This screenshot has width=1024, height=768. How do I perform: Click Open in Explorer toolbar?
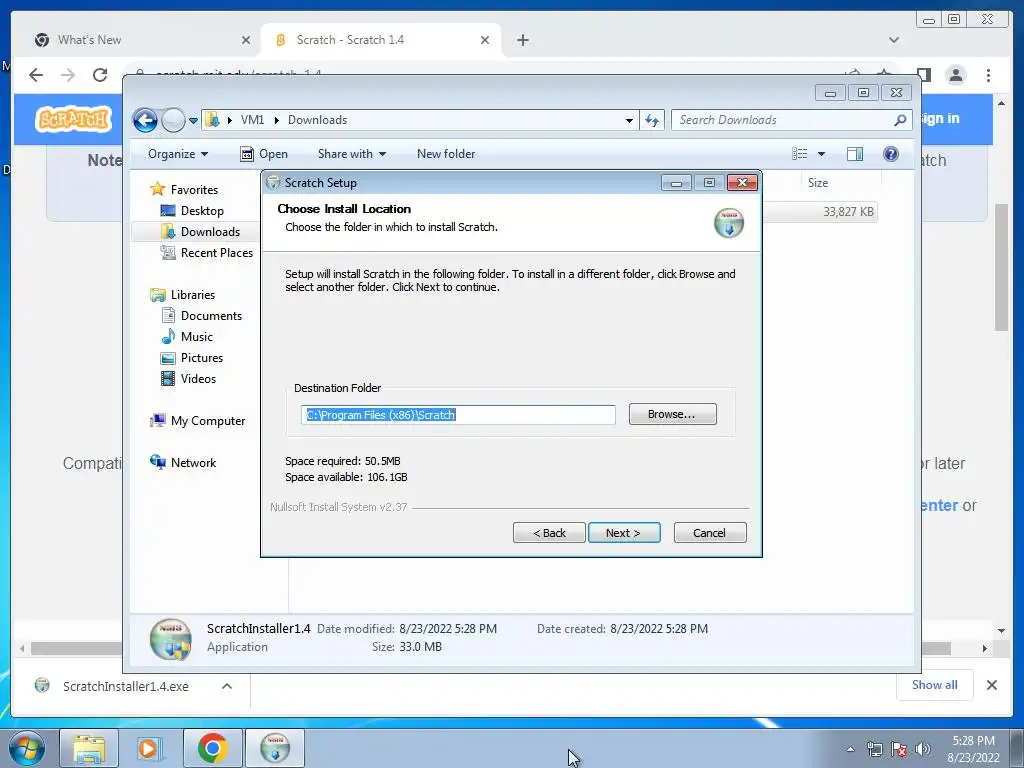pyautogui.click(x=264, y=154)
